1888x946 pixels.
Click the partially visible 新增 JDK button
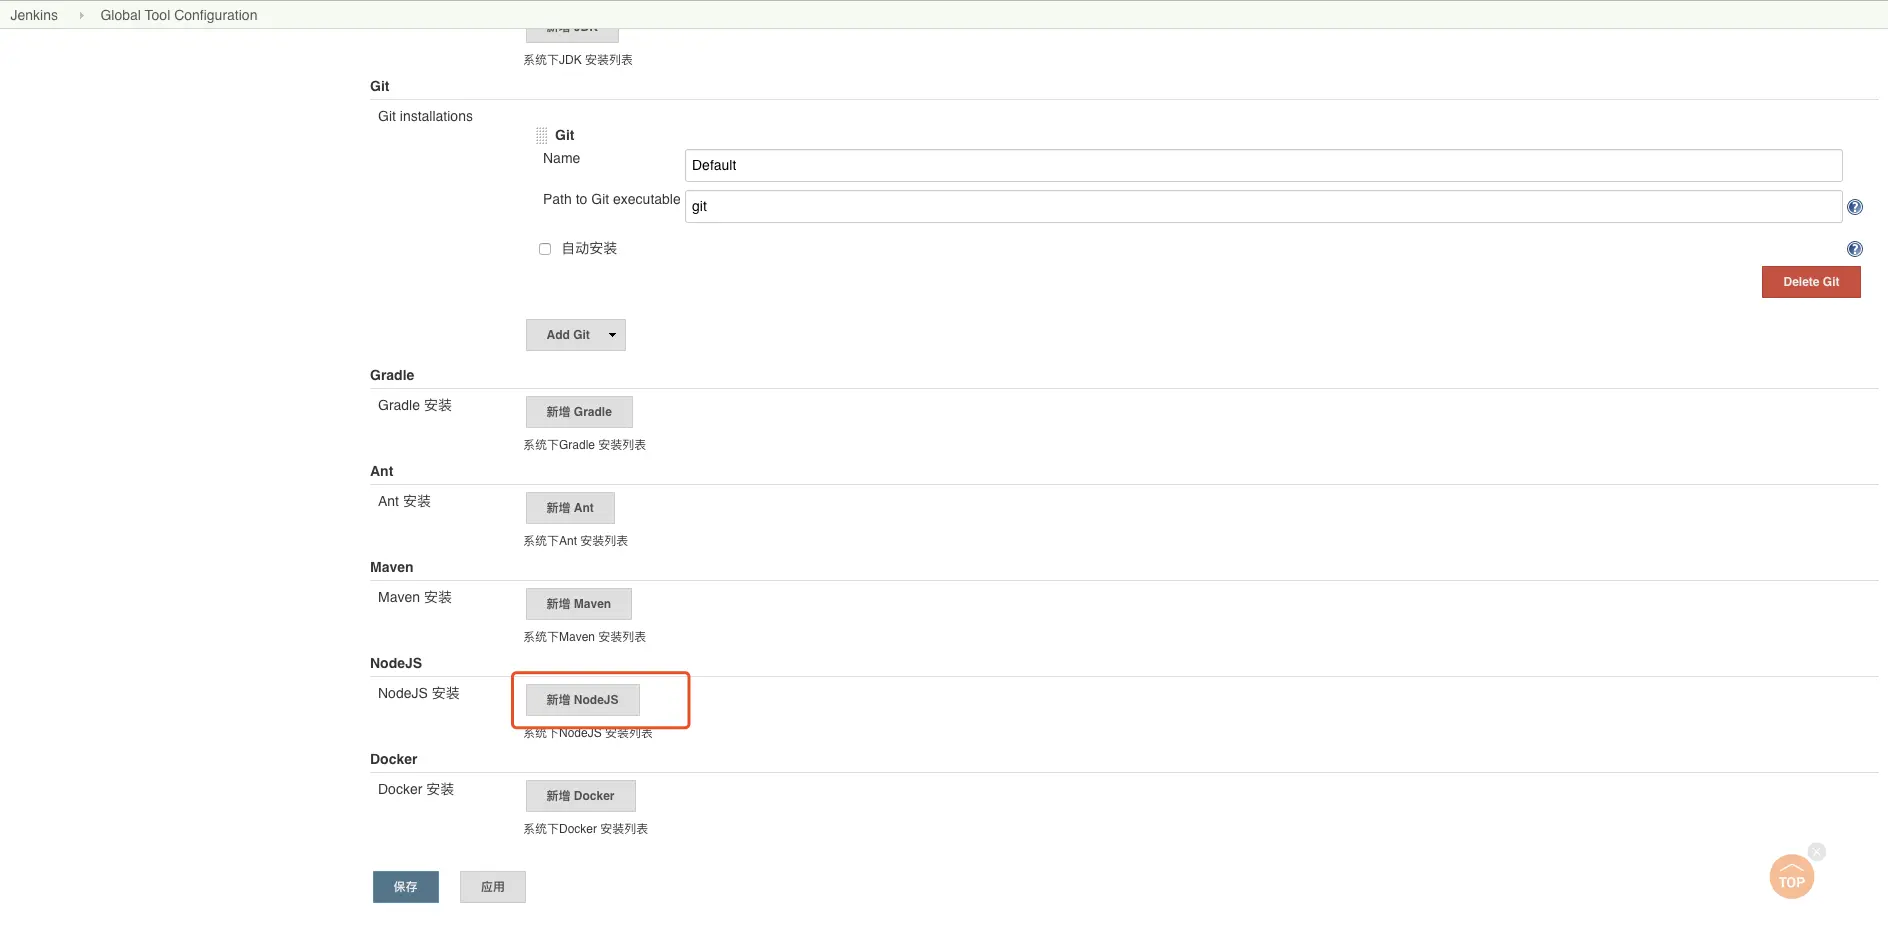(572, 35)
